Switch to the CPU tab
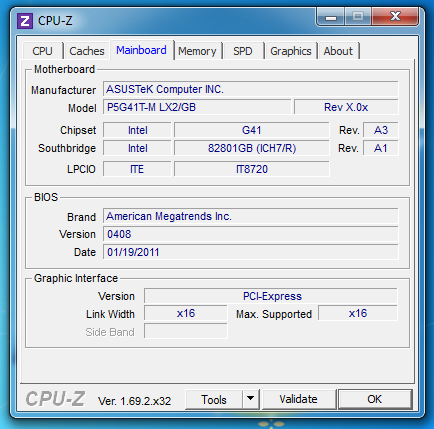Image resolution: width=434 pixels, height=429 pixels. [42, 51]
